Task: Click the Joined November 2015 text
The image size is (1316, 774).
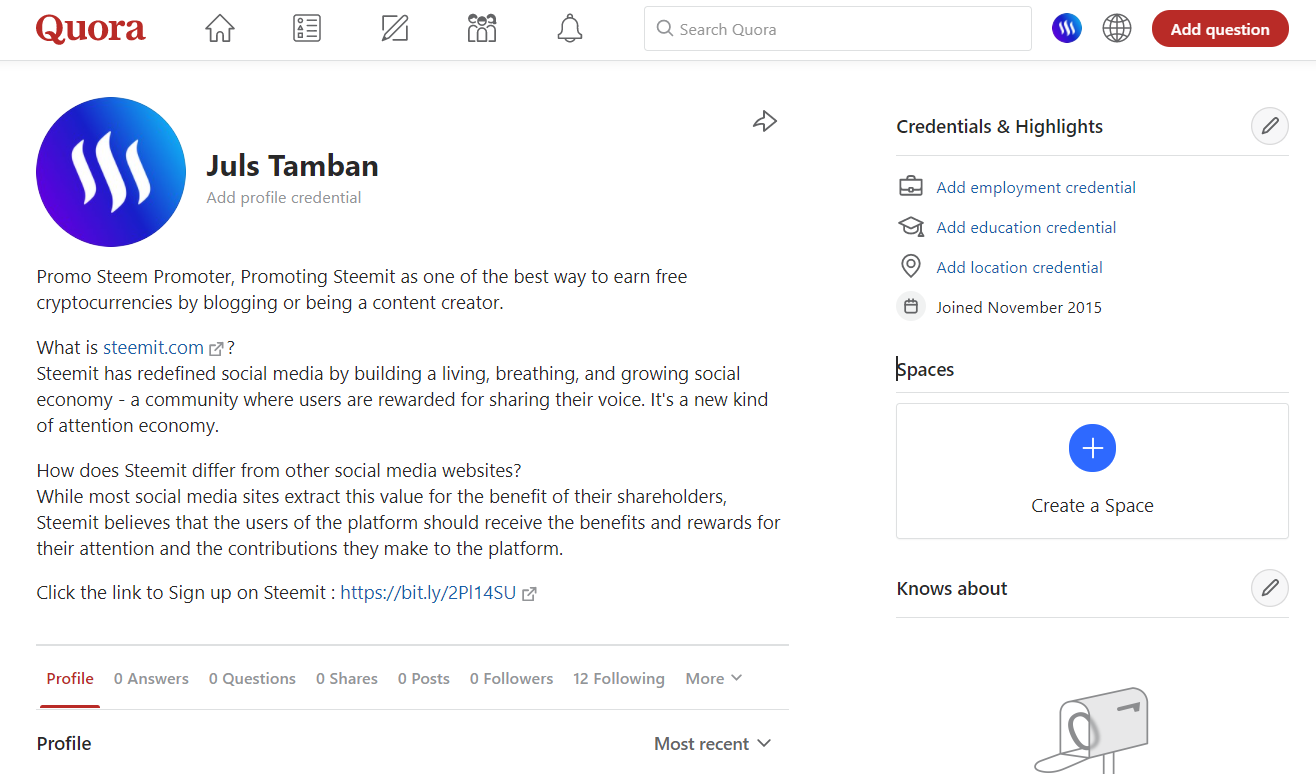Action: pos(1019,307)
